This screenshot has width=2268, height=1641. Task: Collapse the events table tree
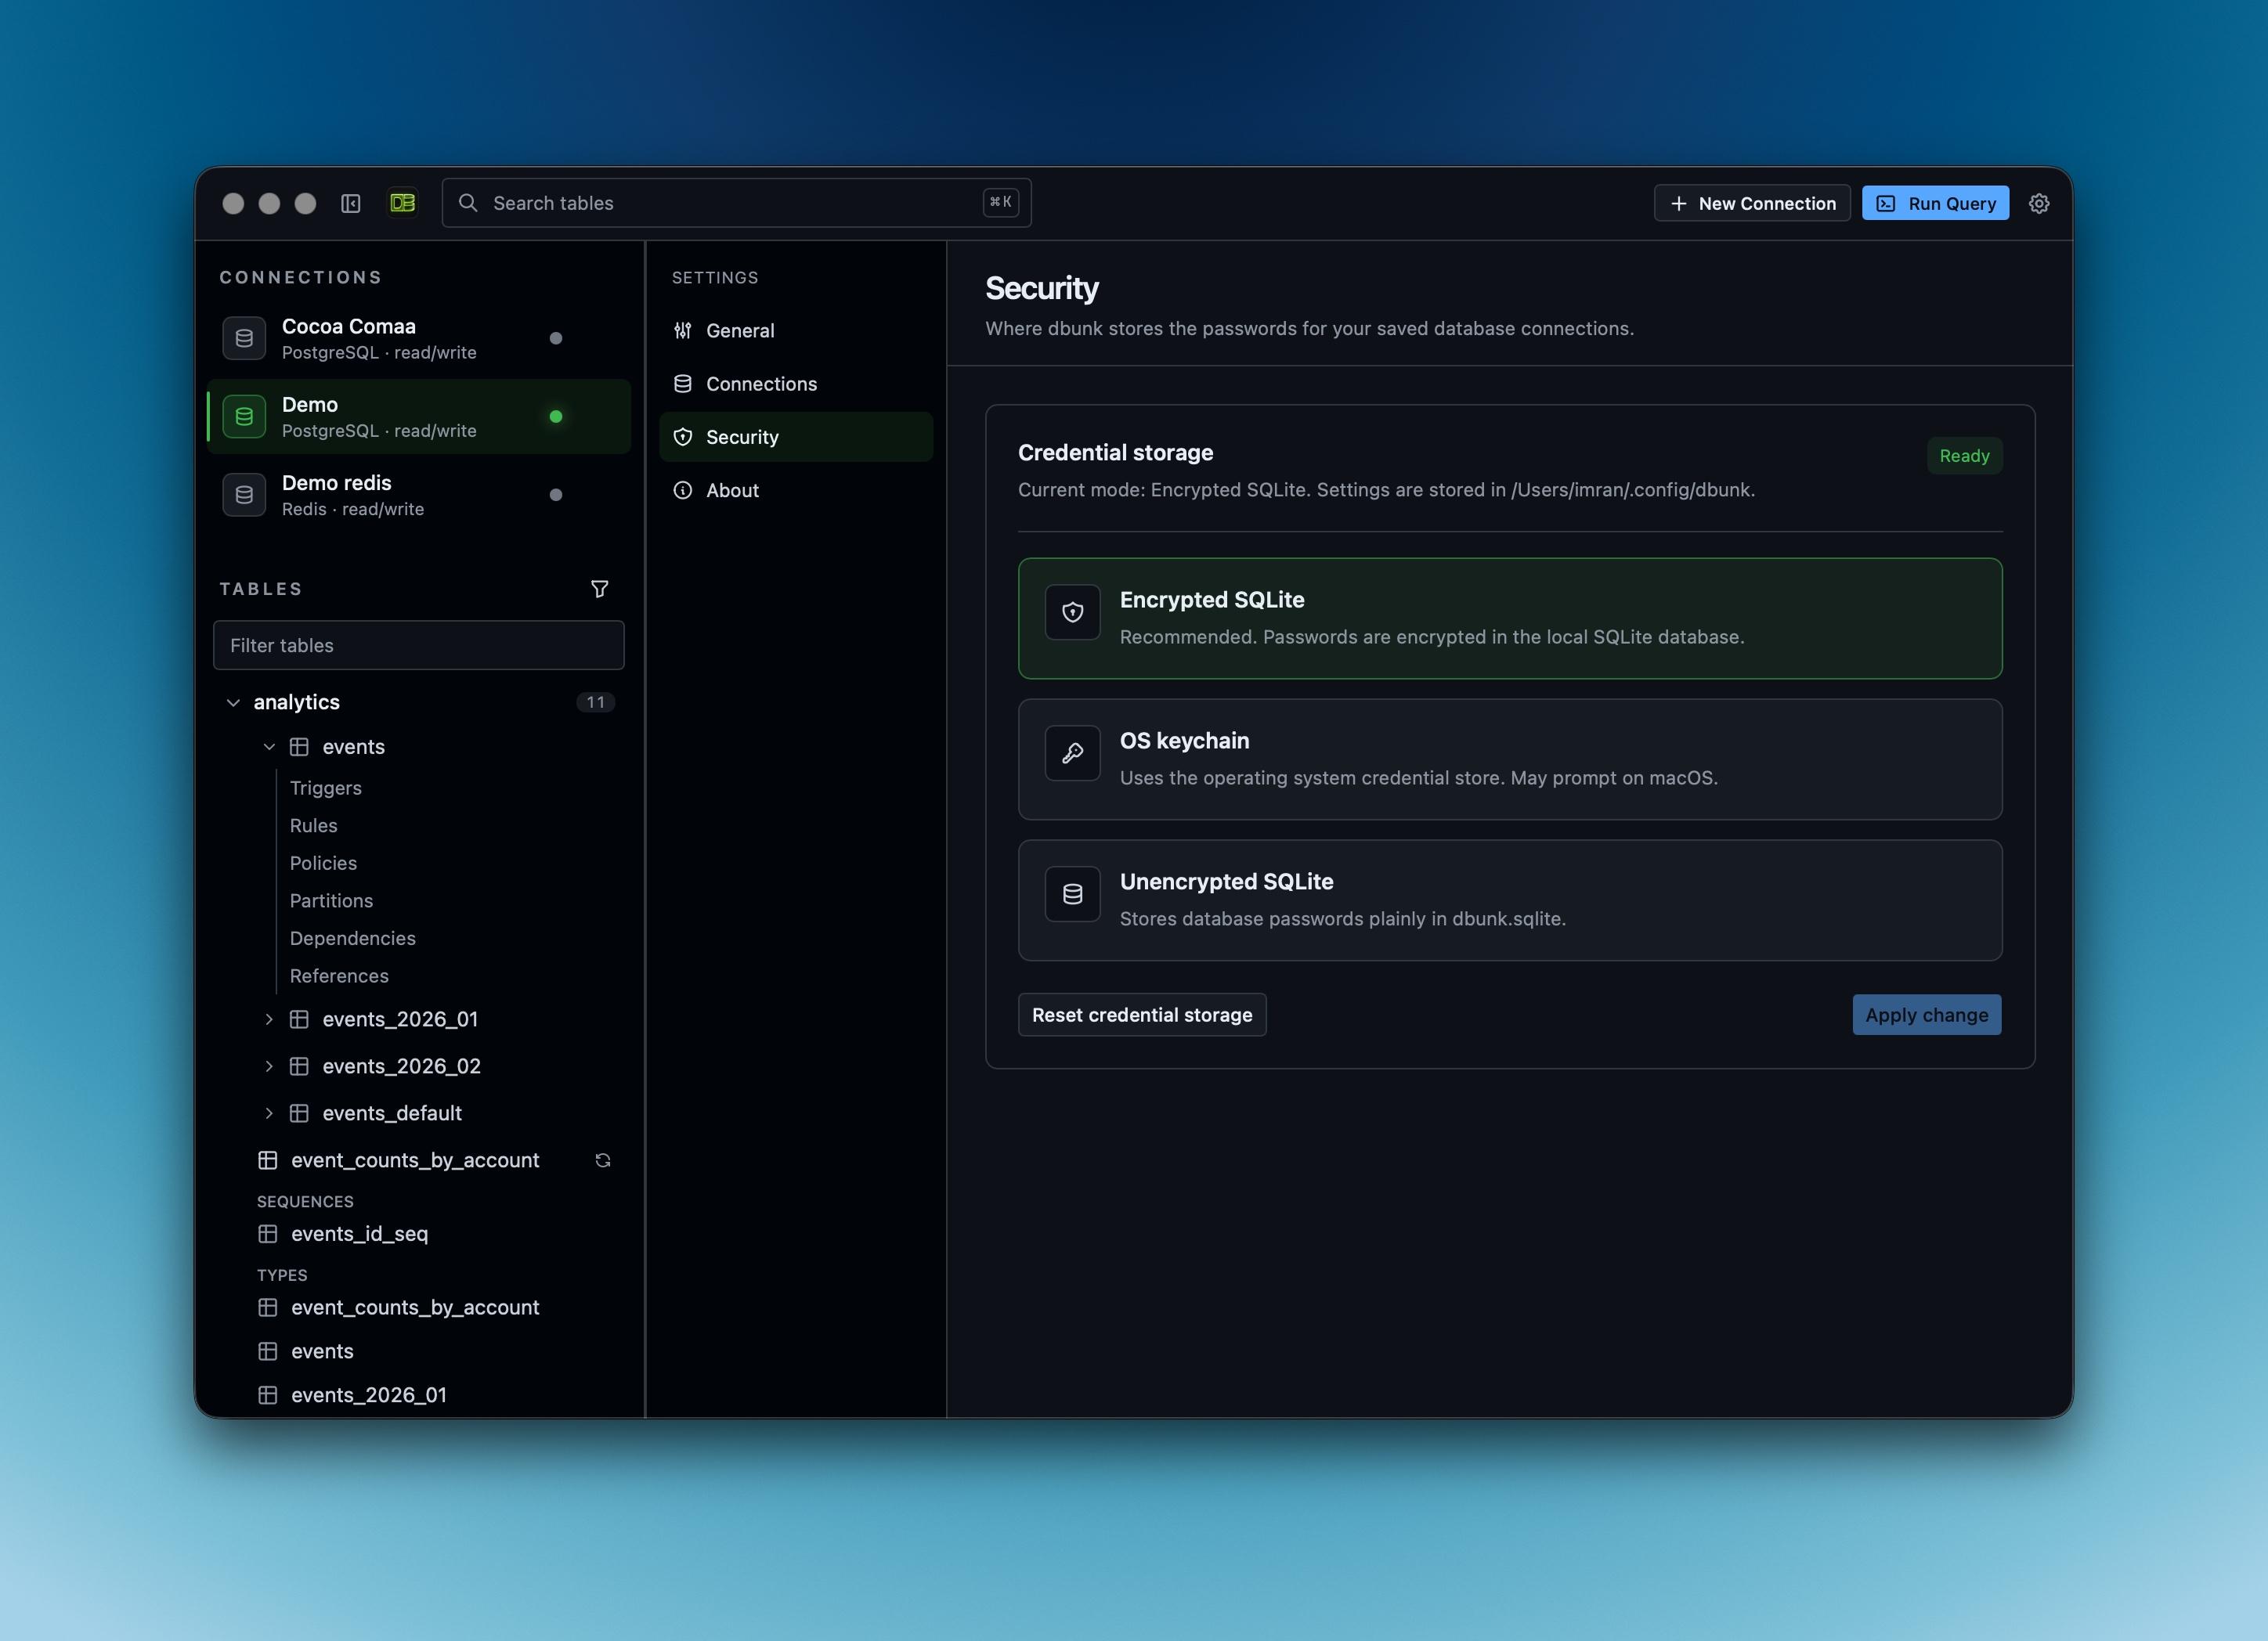(269, 747)
